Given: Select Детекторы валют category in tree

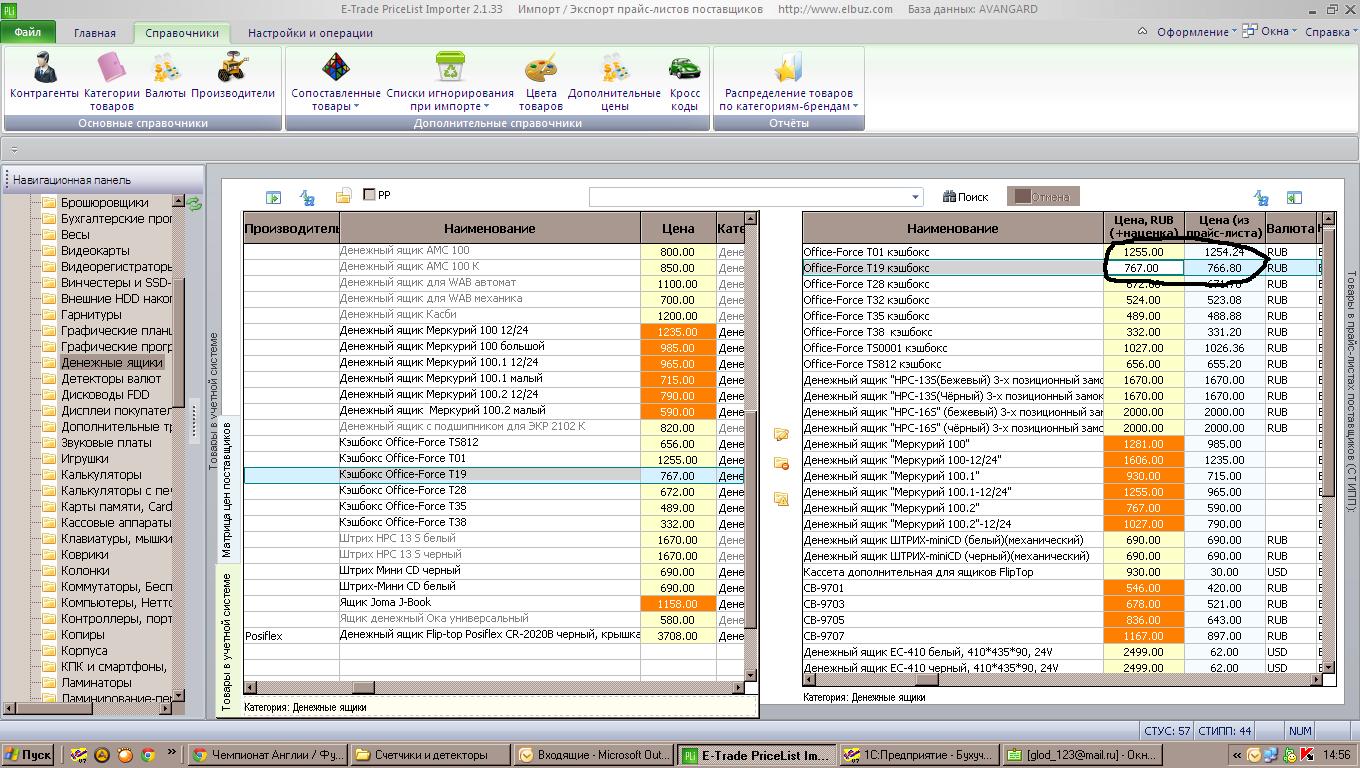Looking at the screenshot, I should click(x=111, y=379).
